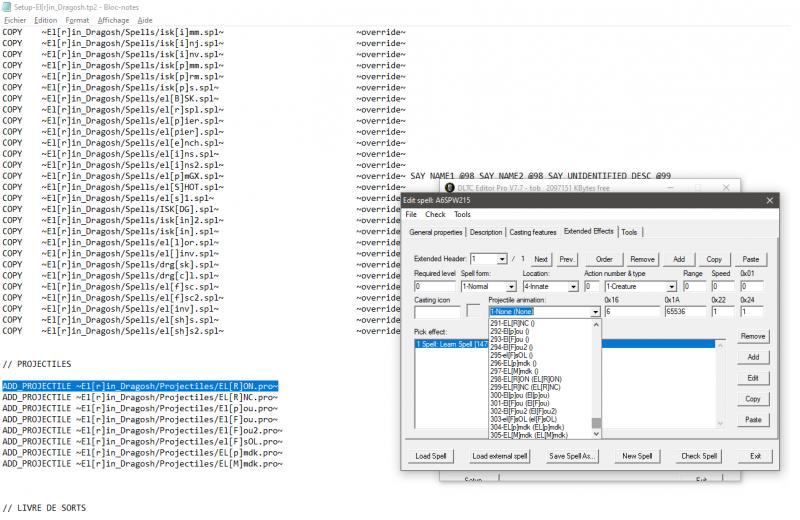This screenshot has width=800, height=520.
Task: Click Remove beside the Pick effect list
Action: coord(753,336)
